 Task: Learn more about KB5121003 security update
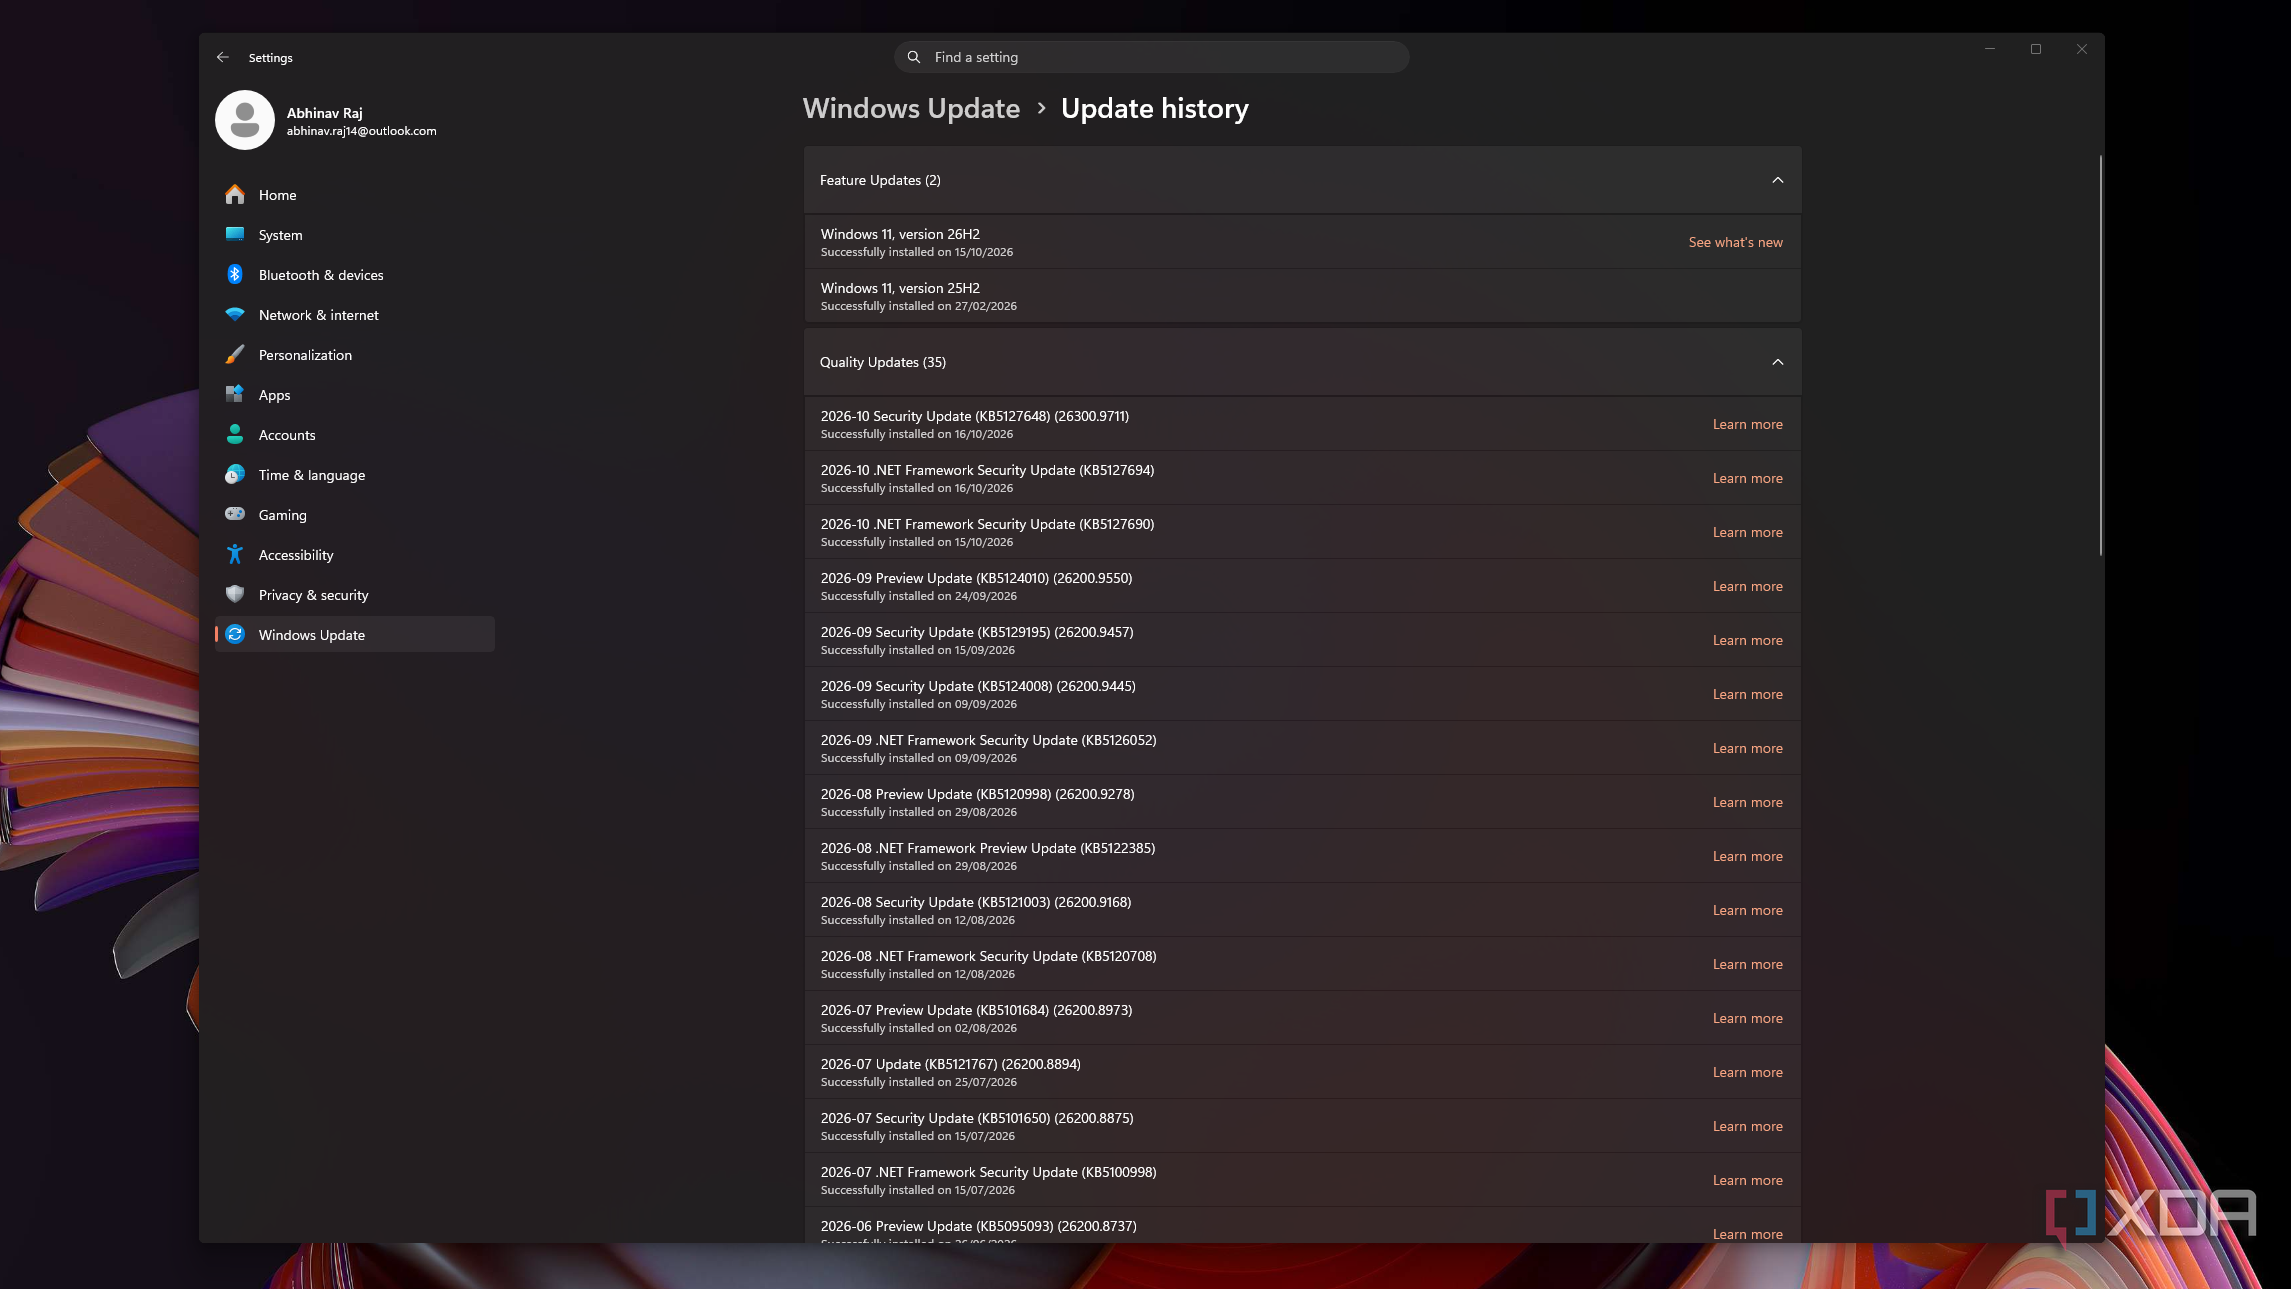point(1747,910)
